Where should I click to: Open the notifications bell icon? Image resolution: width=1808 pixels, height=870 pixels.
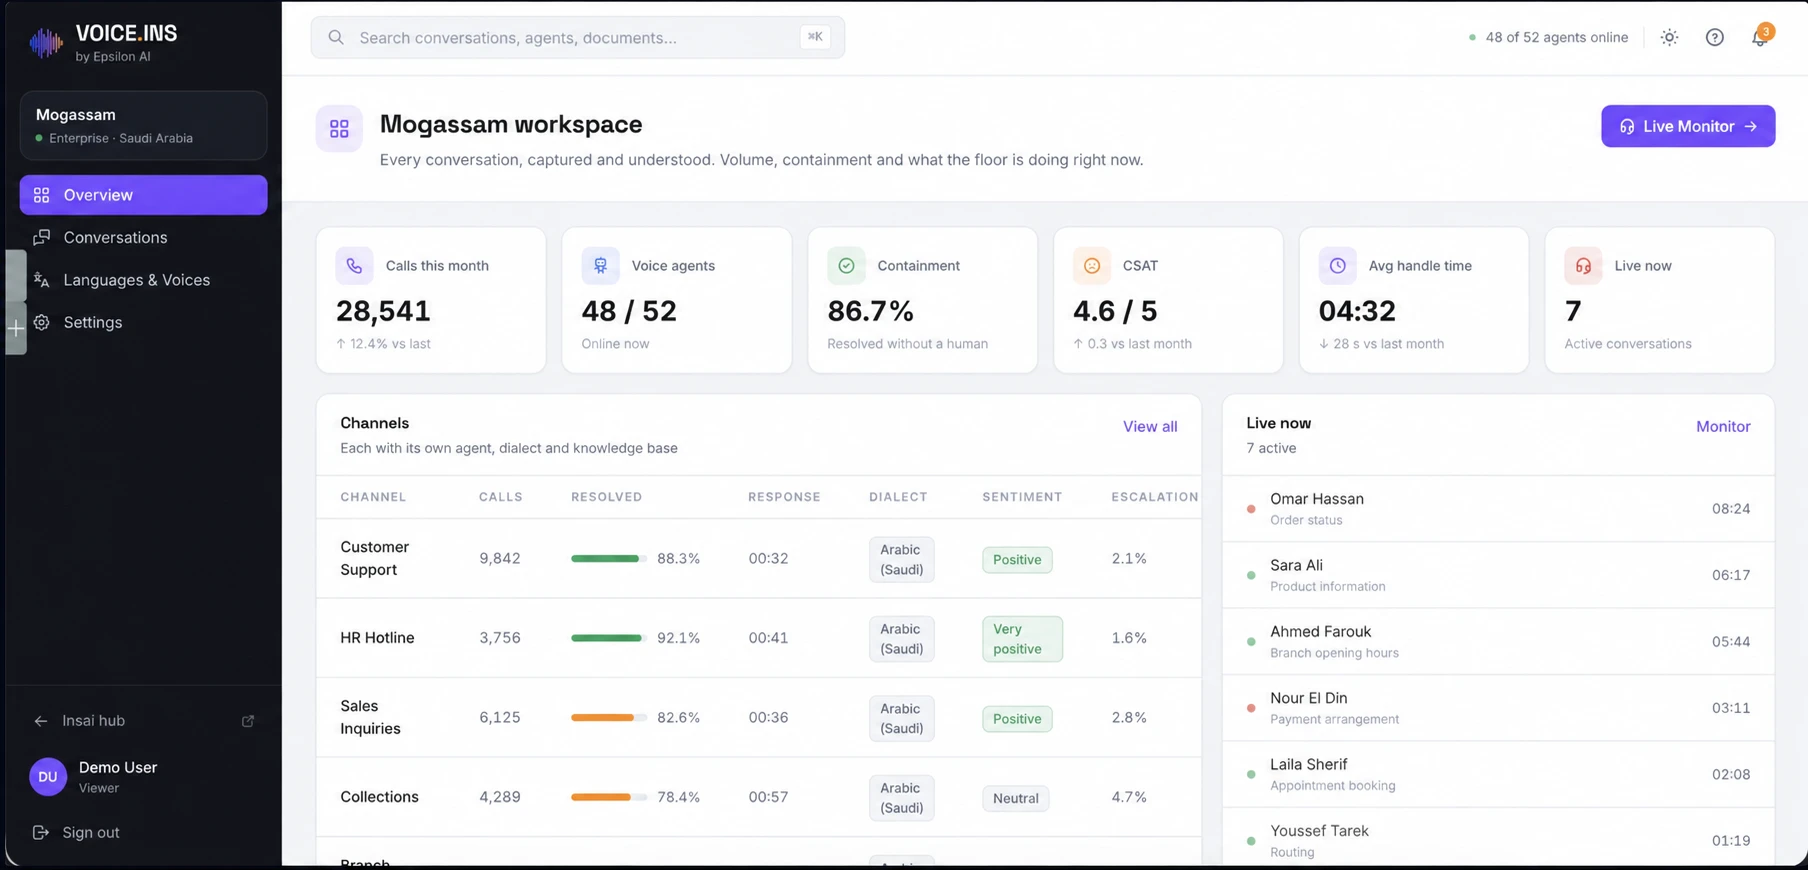point(1760,38)
